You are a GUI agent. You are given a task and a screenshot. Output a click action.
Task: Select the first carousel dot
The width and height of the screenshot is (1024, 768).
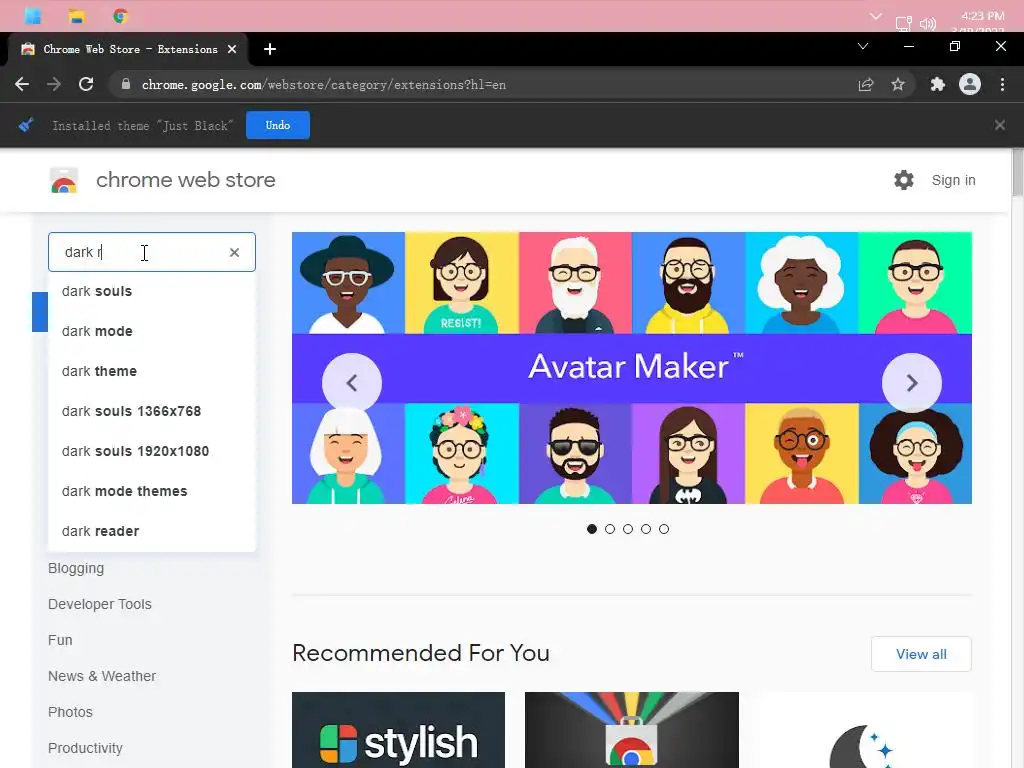[592, 529]
